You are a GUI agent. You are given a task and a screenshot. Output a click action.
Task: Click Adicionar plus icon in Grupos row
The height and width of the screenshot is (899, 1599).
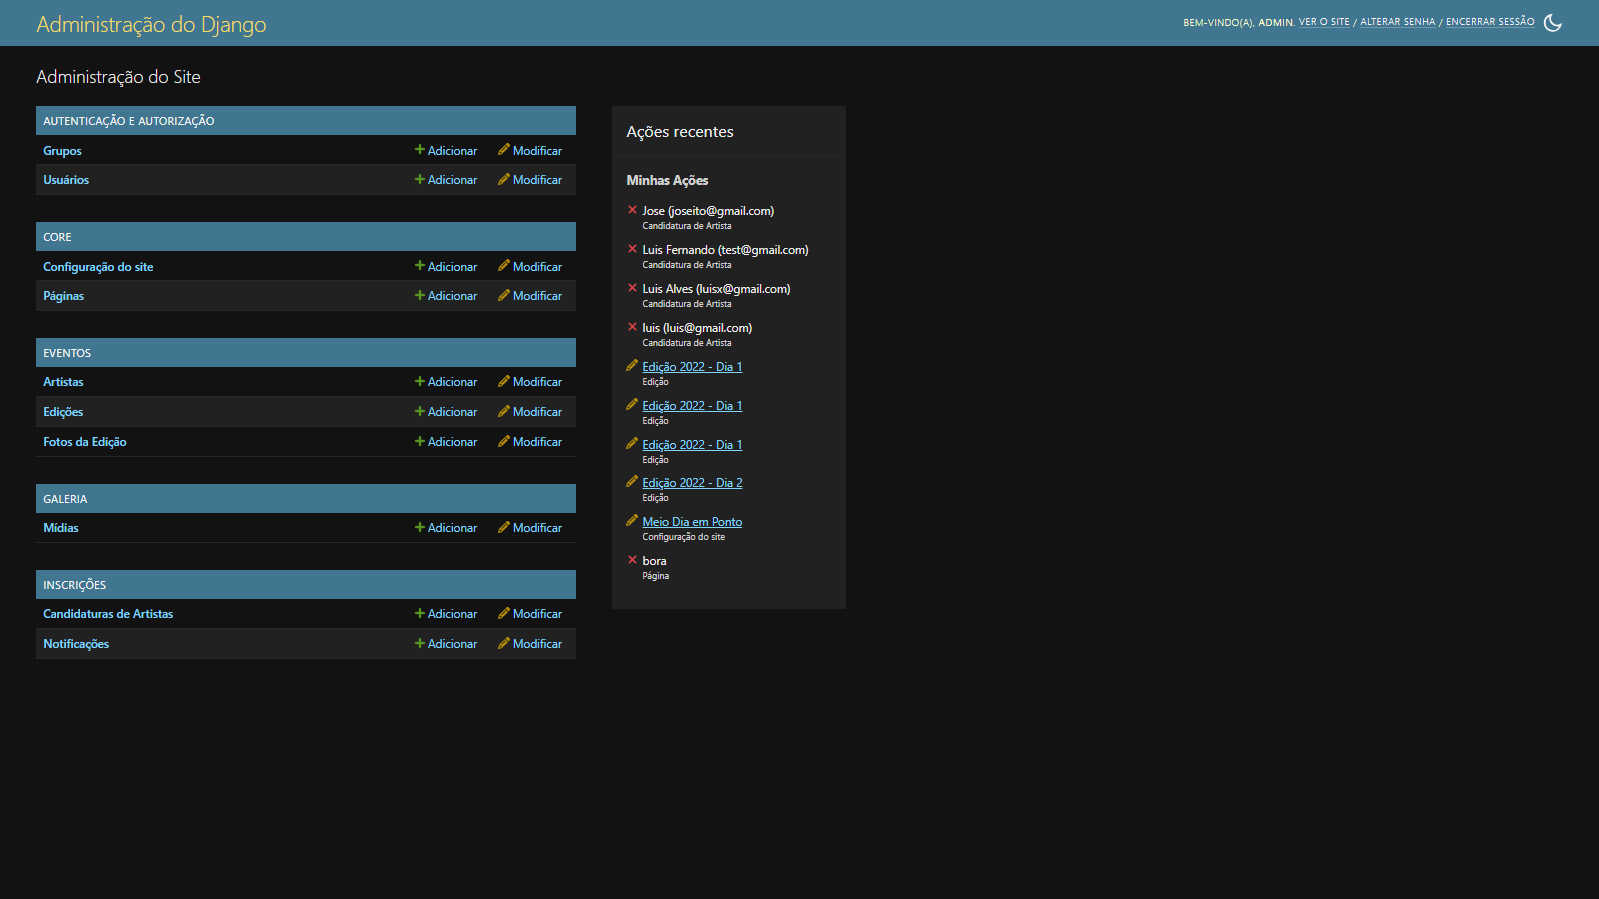click(x=420, y=150)
